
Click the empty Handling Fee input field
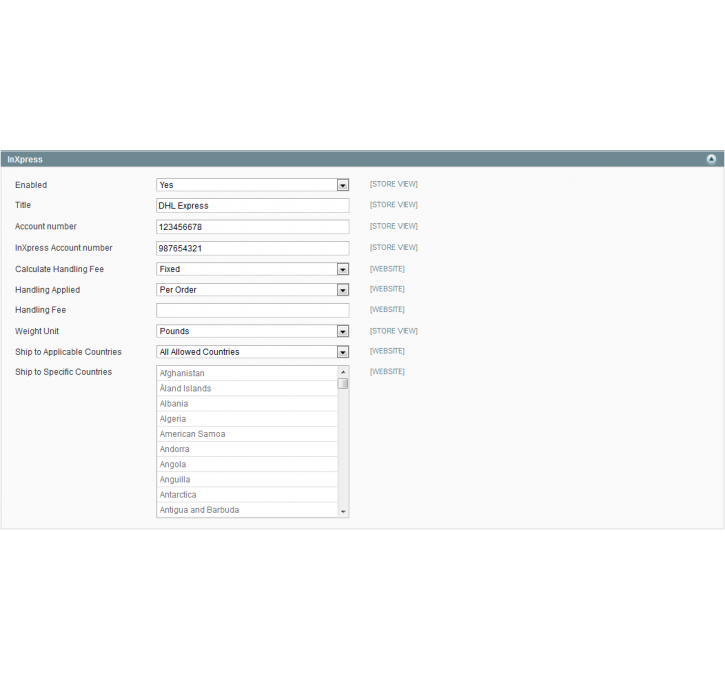coord(252,310)
